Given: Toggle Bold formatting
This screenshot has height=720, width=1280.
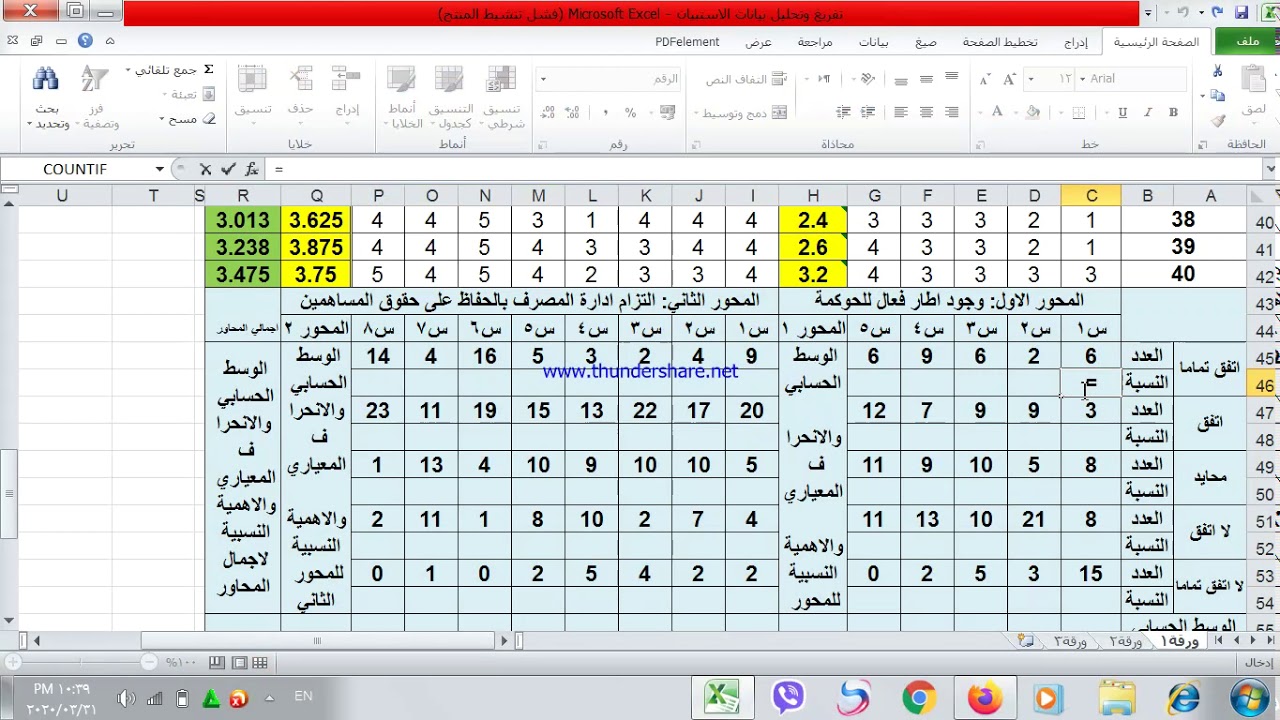Looking at the screenshot, I should pyautogui.click(x=1172, y=112).
